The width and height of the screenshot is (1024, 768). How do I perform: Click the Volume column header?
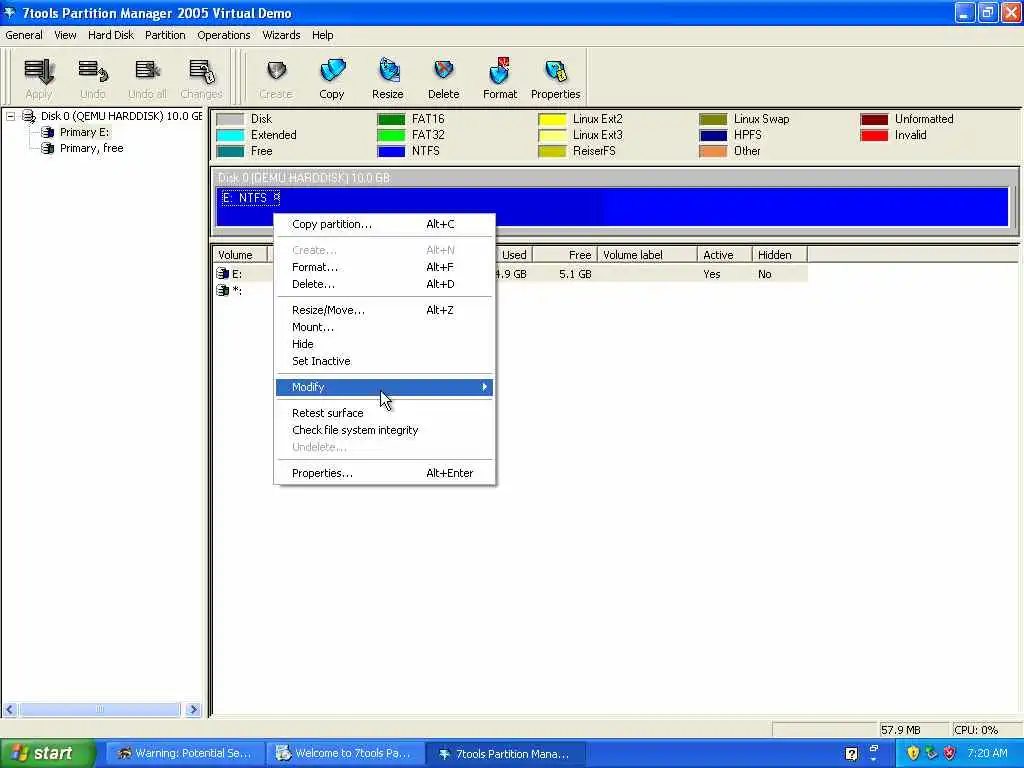pyautogui.click(x=239, y=255)
